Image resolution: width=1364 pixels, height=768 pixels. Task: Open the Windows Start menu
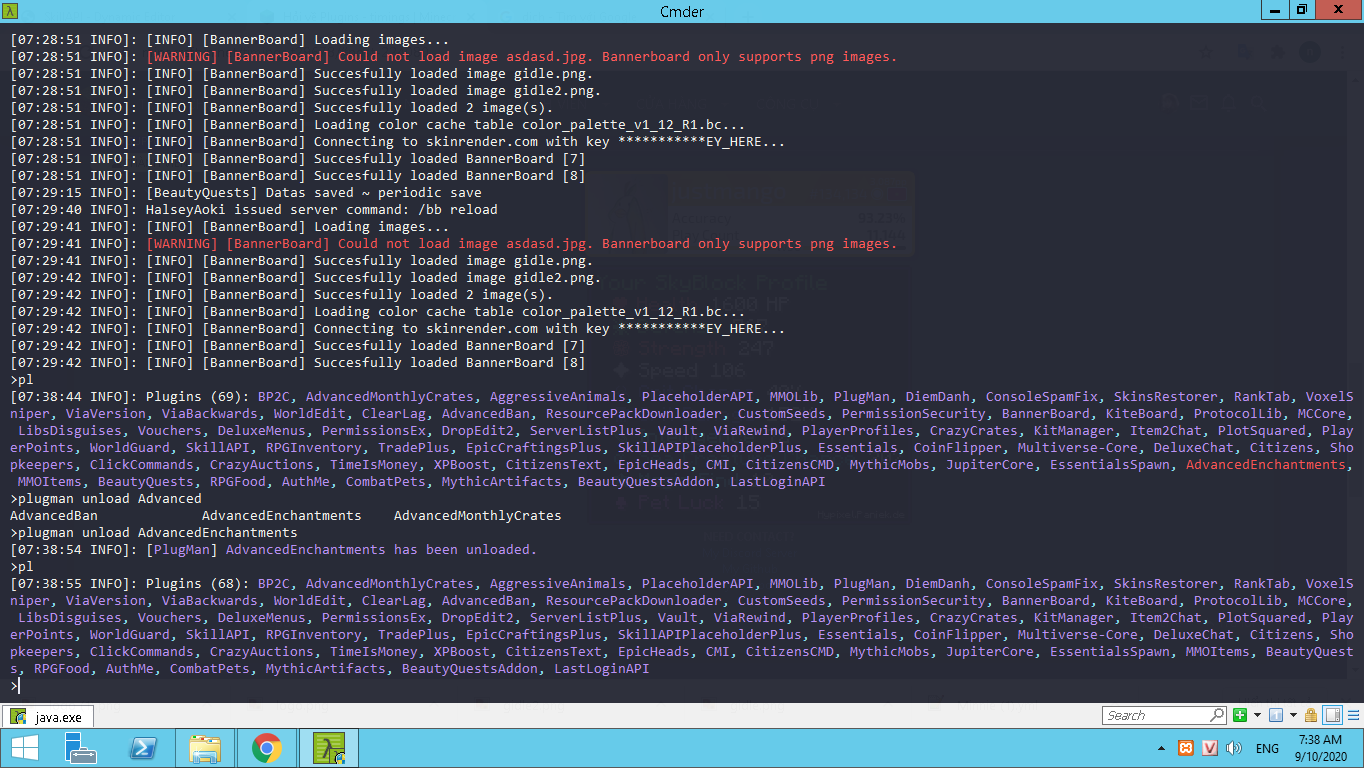[x=24, y=748]
